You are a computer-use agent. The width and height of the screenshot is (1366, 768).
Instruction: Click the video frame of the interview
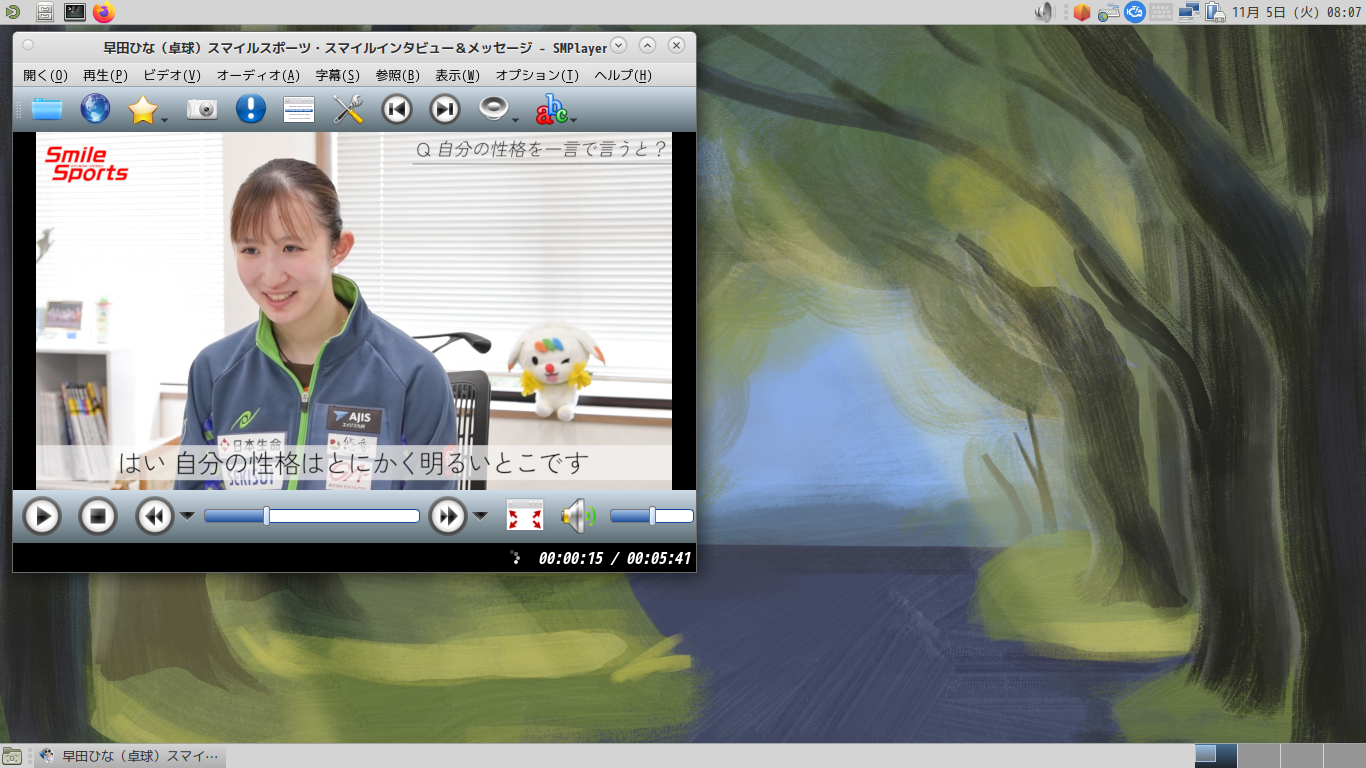(354, 311)
